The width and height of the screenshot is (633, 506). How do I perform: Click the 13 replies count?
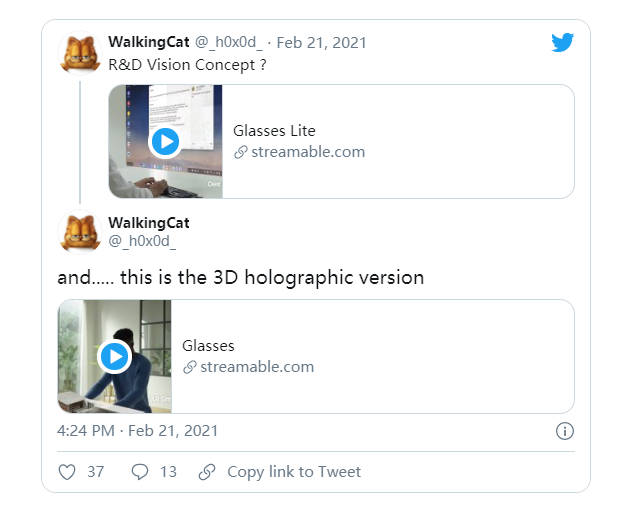click(x=167, y=471)
